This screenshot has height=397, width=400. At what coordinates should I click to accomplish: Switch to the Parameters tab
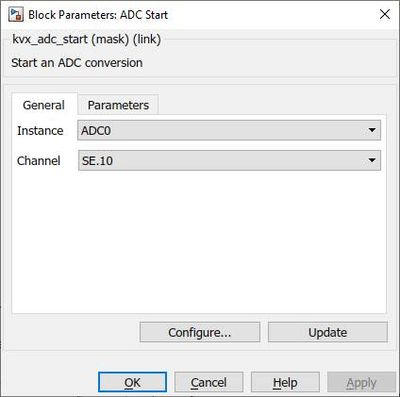click(x=118, y=105)
